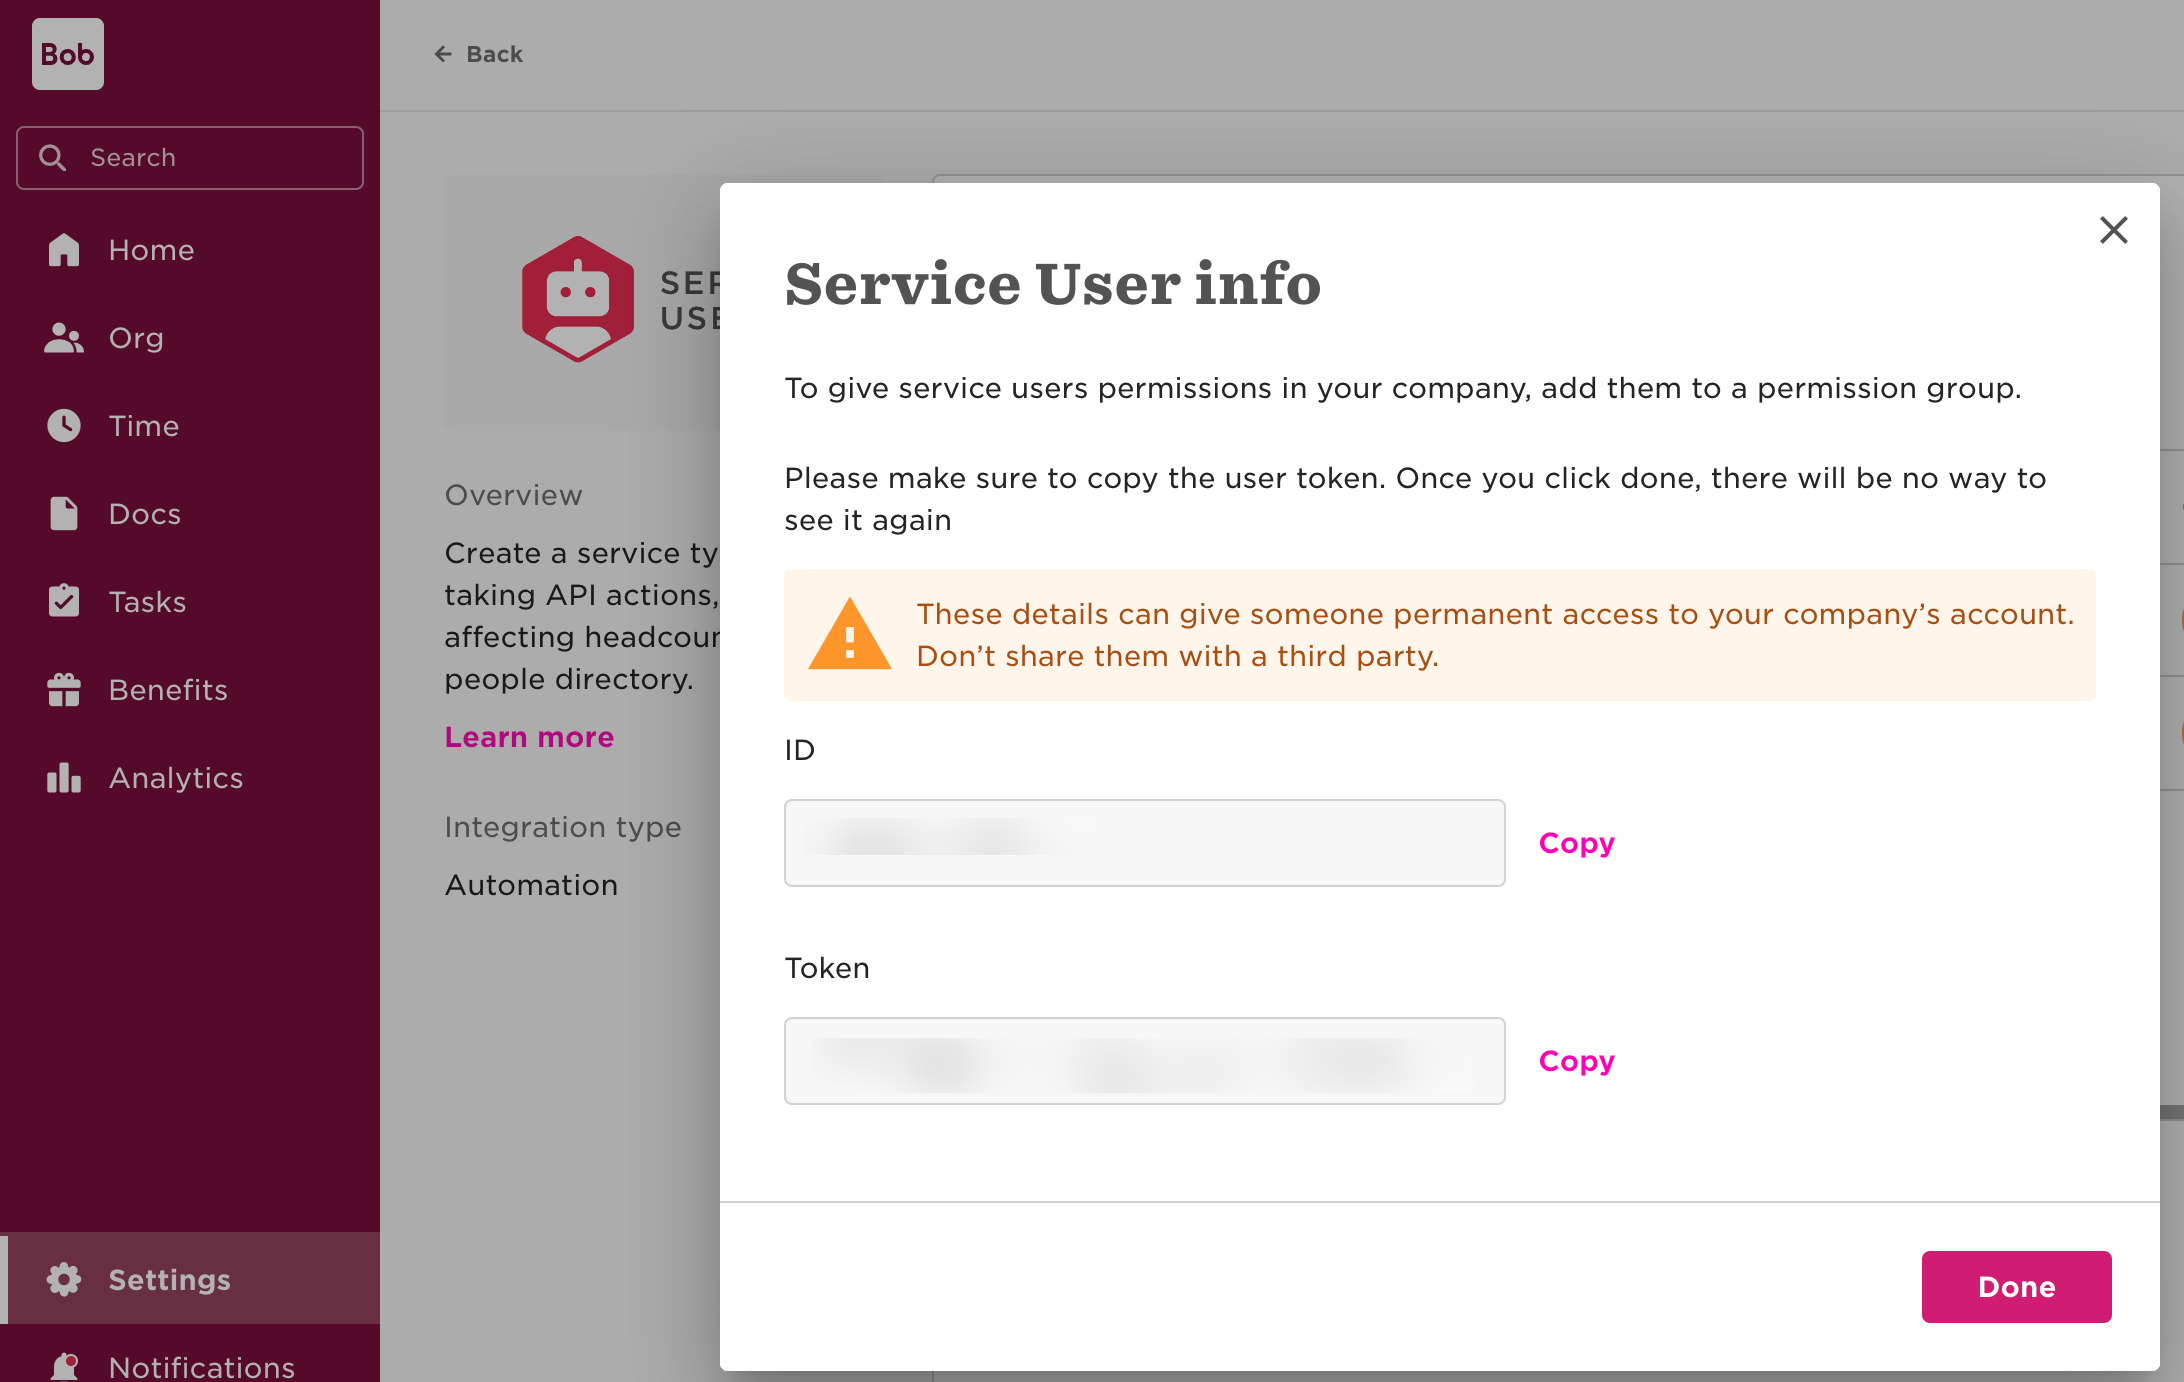Image resolution: width=2184 pixels, height=1382 pixels.
Task: Click the orange warning triangle icon
Action: pyautogui.click(x=849, y=636)
